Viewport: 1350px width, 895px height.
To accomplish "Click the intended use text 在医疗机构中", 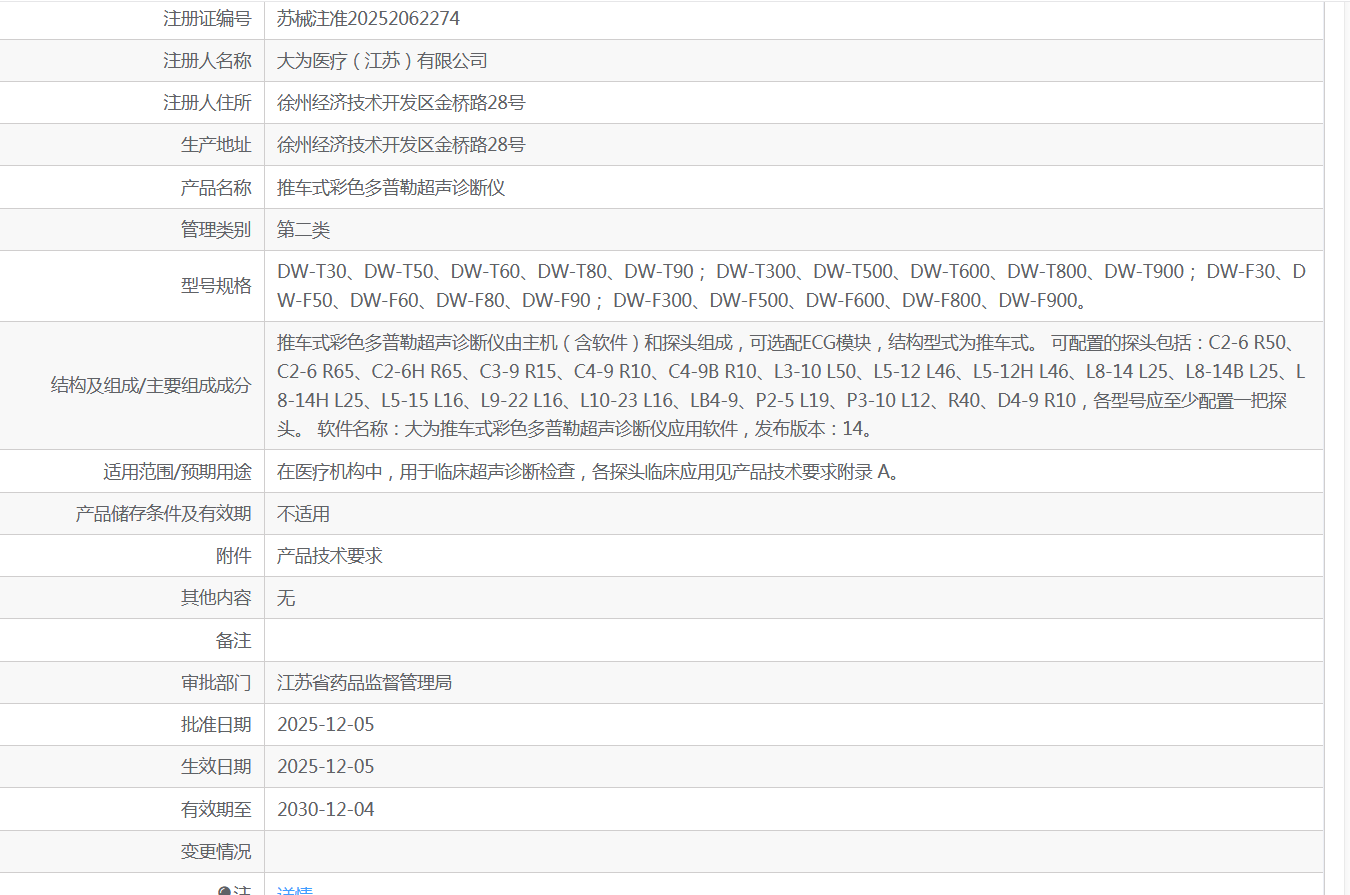I will tap(588, 472).
